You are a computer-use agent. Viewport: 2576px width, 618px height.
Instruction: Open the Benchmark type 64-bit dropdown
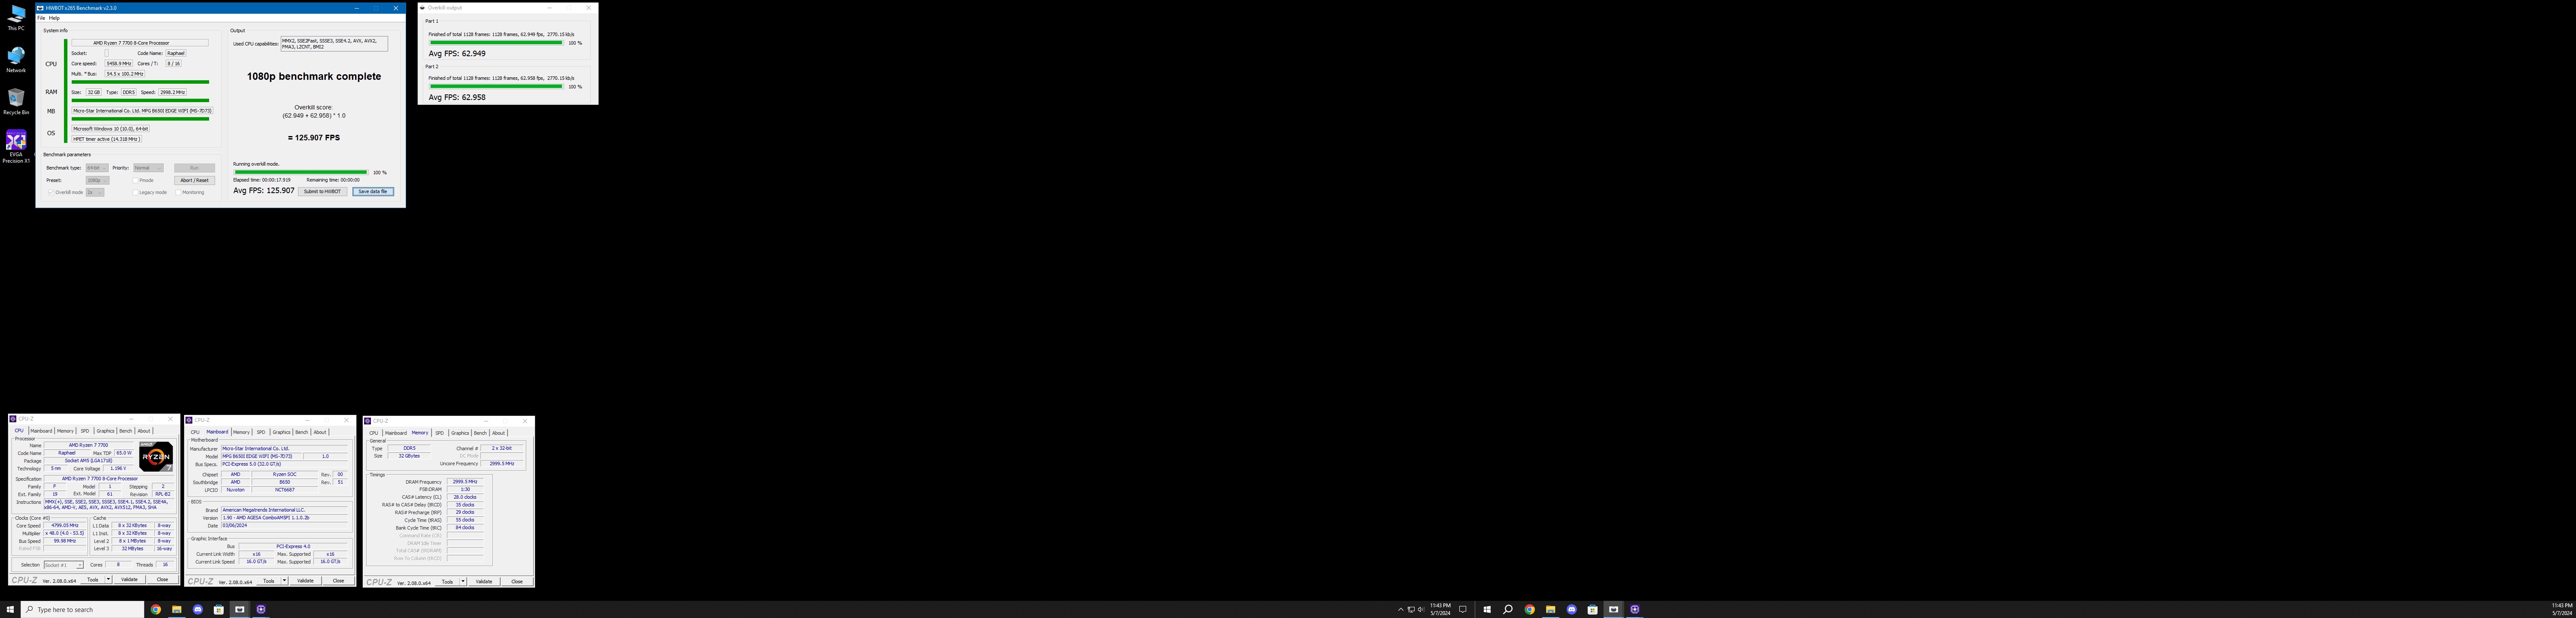(x=97, y=168)
